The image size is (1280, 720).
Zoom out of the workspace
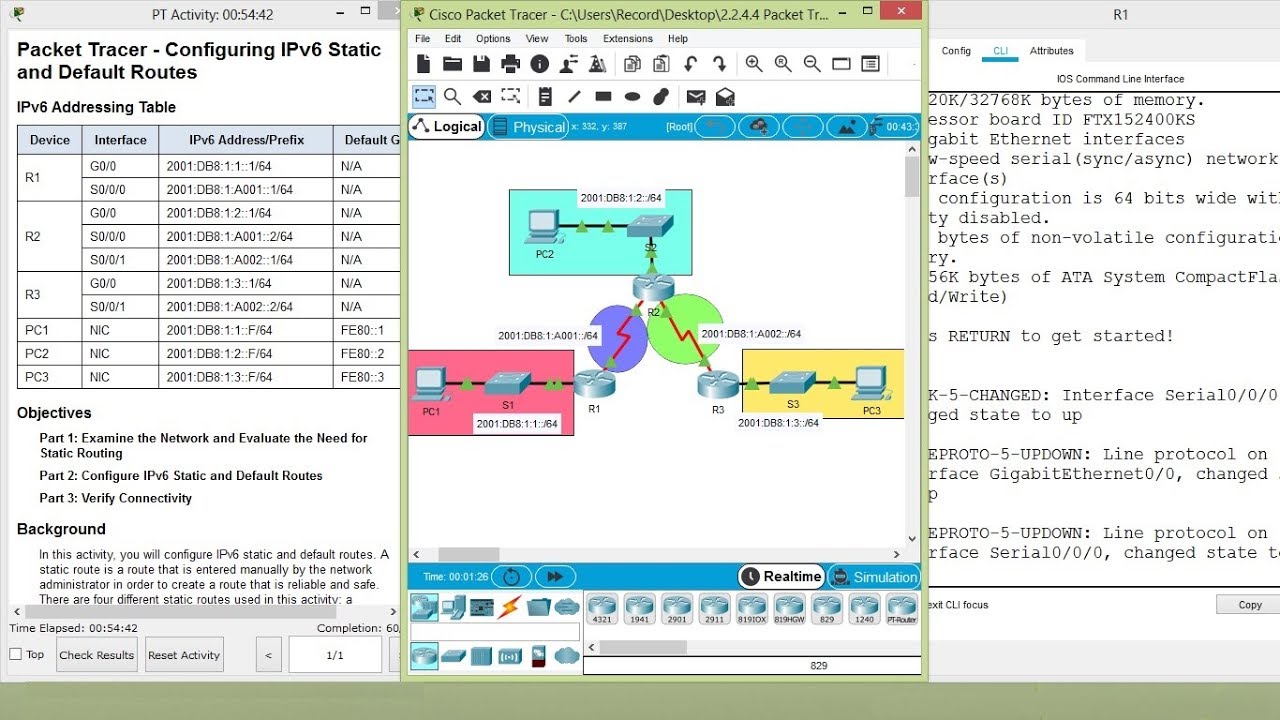coord(812,64)
